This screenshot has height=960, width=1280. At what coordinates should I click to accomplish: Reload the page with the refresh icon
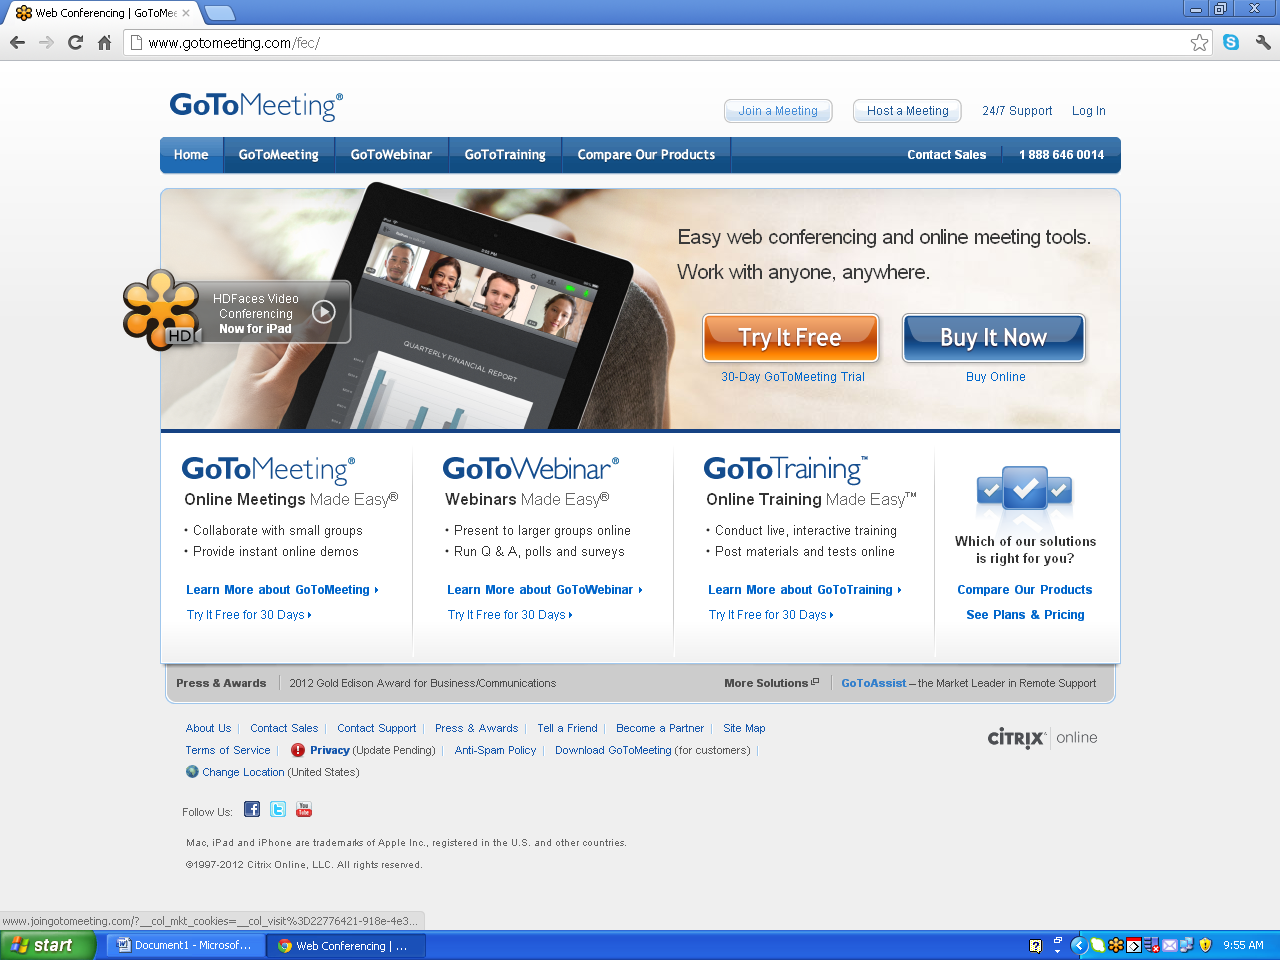coord(75,43)
